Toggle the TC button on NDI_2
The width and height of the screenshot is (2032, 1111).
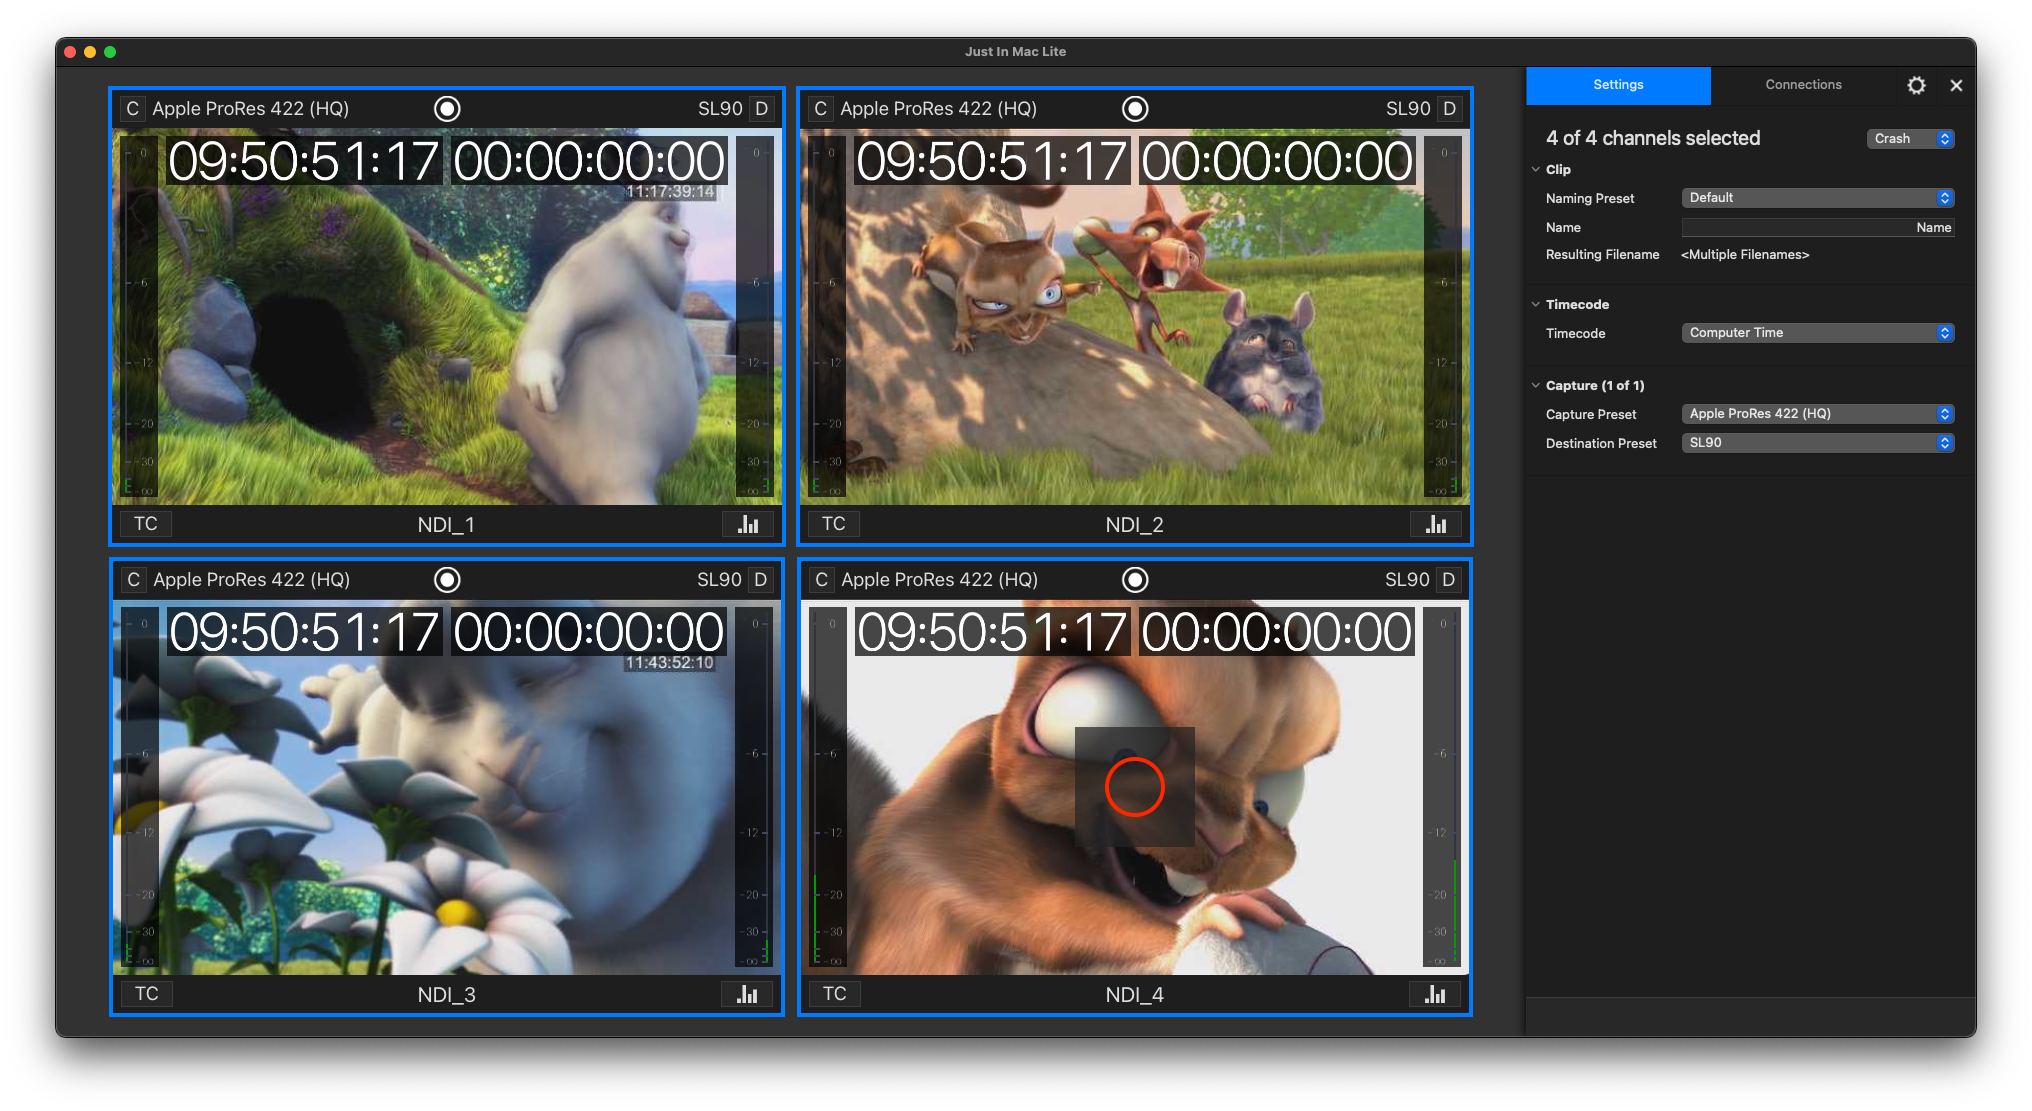click(834, 524)
